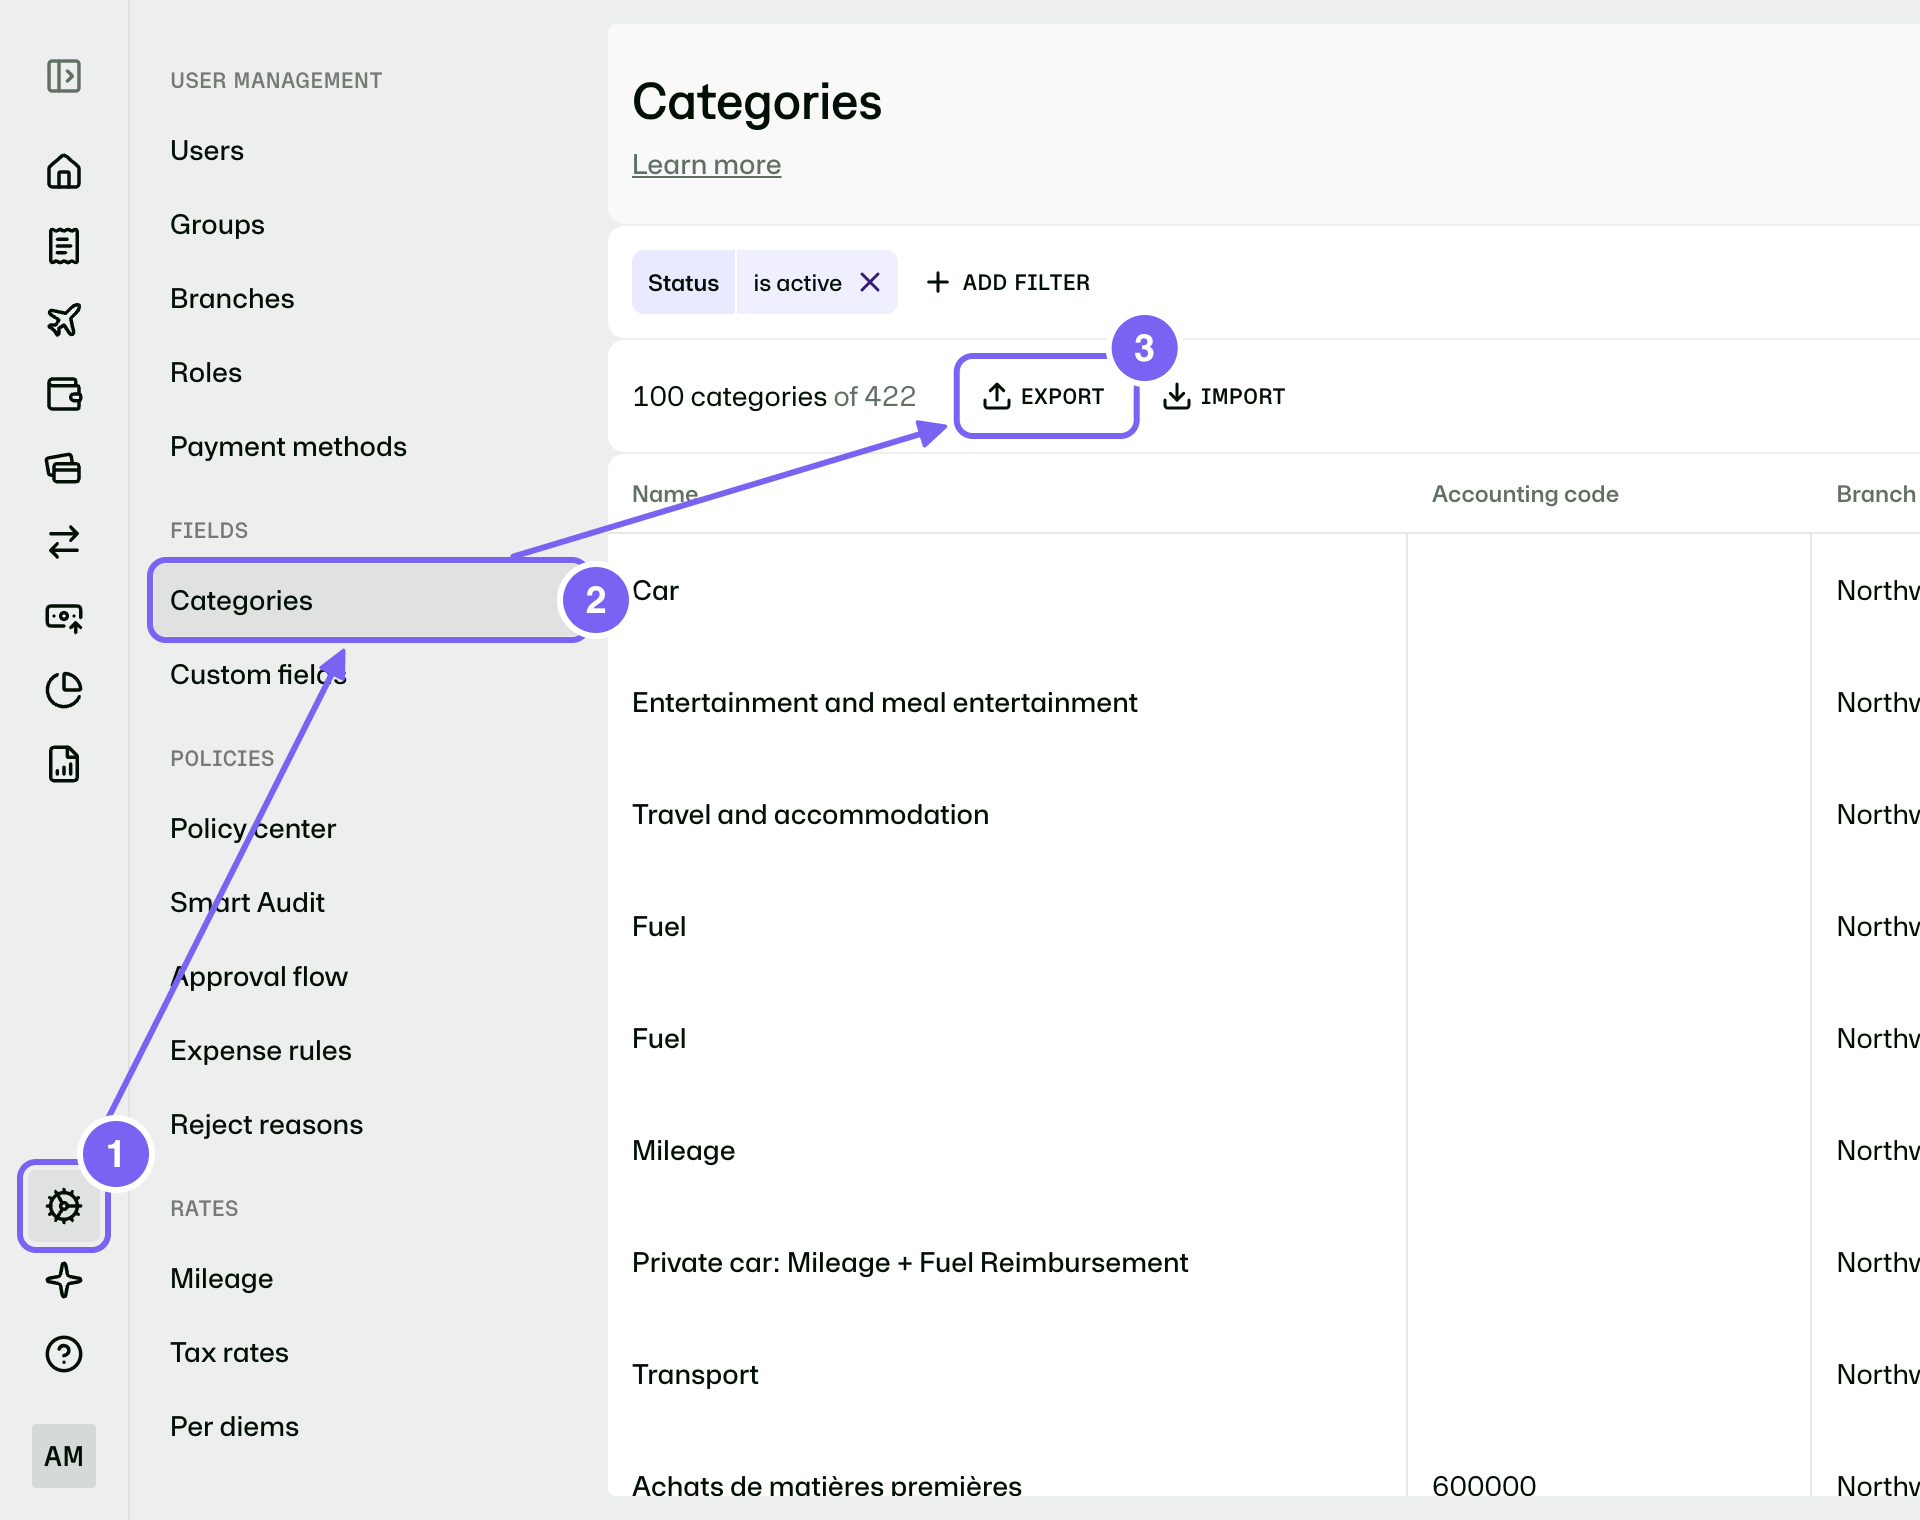Open Expense rules page
The width and height of the screenshot is (1920, 1520).
tap(261, 1050)
